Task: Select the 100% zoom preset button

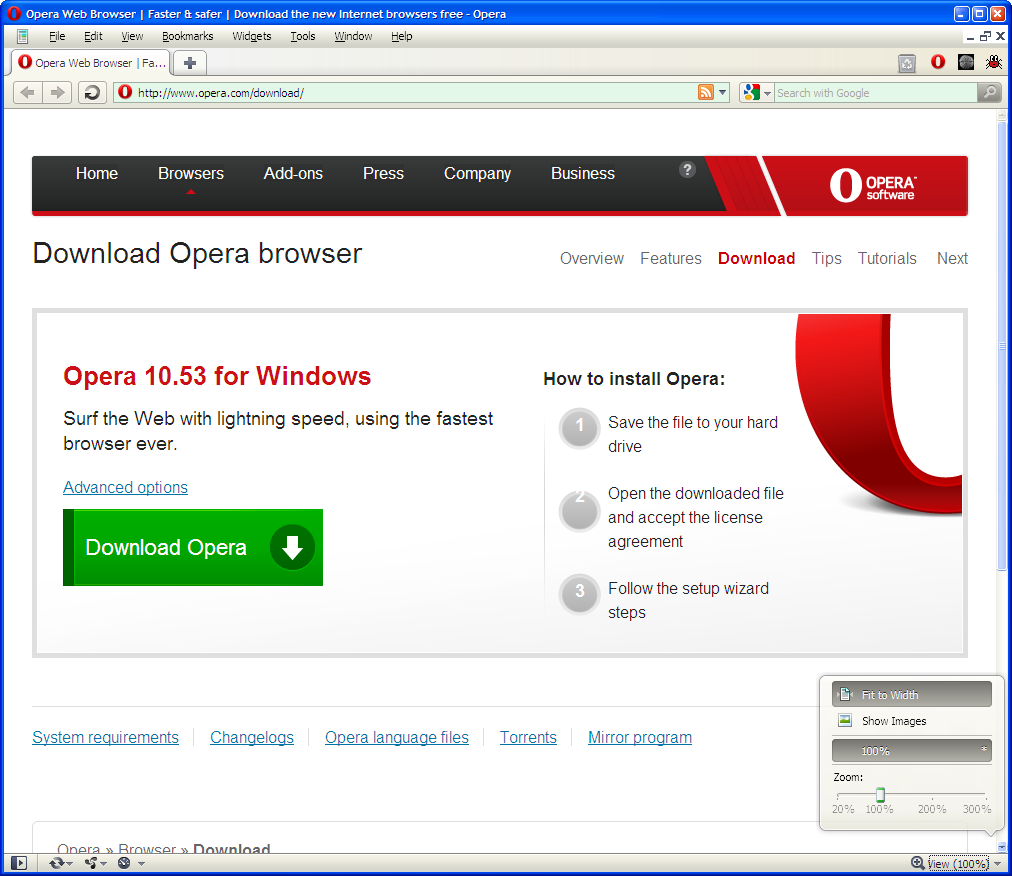Action: (x=911, y=751)
